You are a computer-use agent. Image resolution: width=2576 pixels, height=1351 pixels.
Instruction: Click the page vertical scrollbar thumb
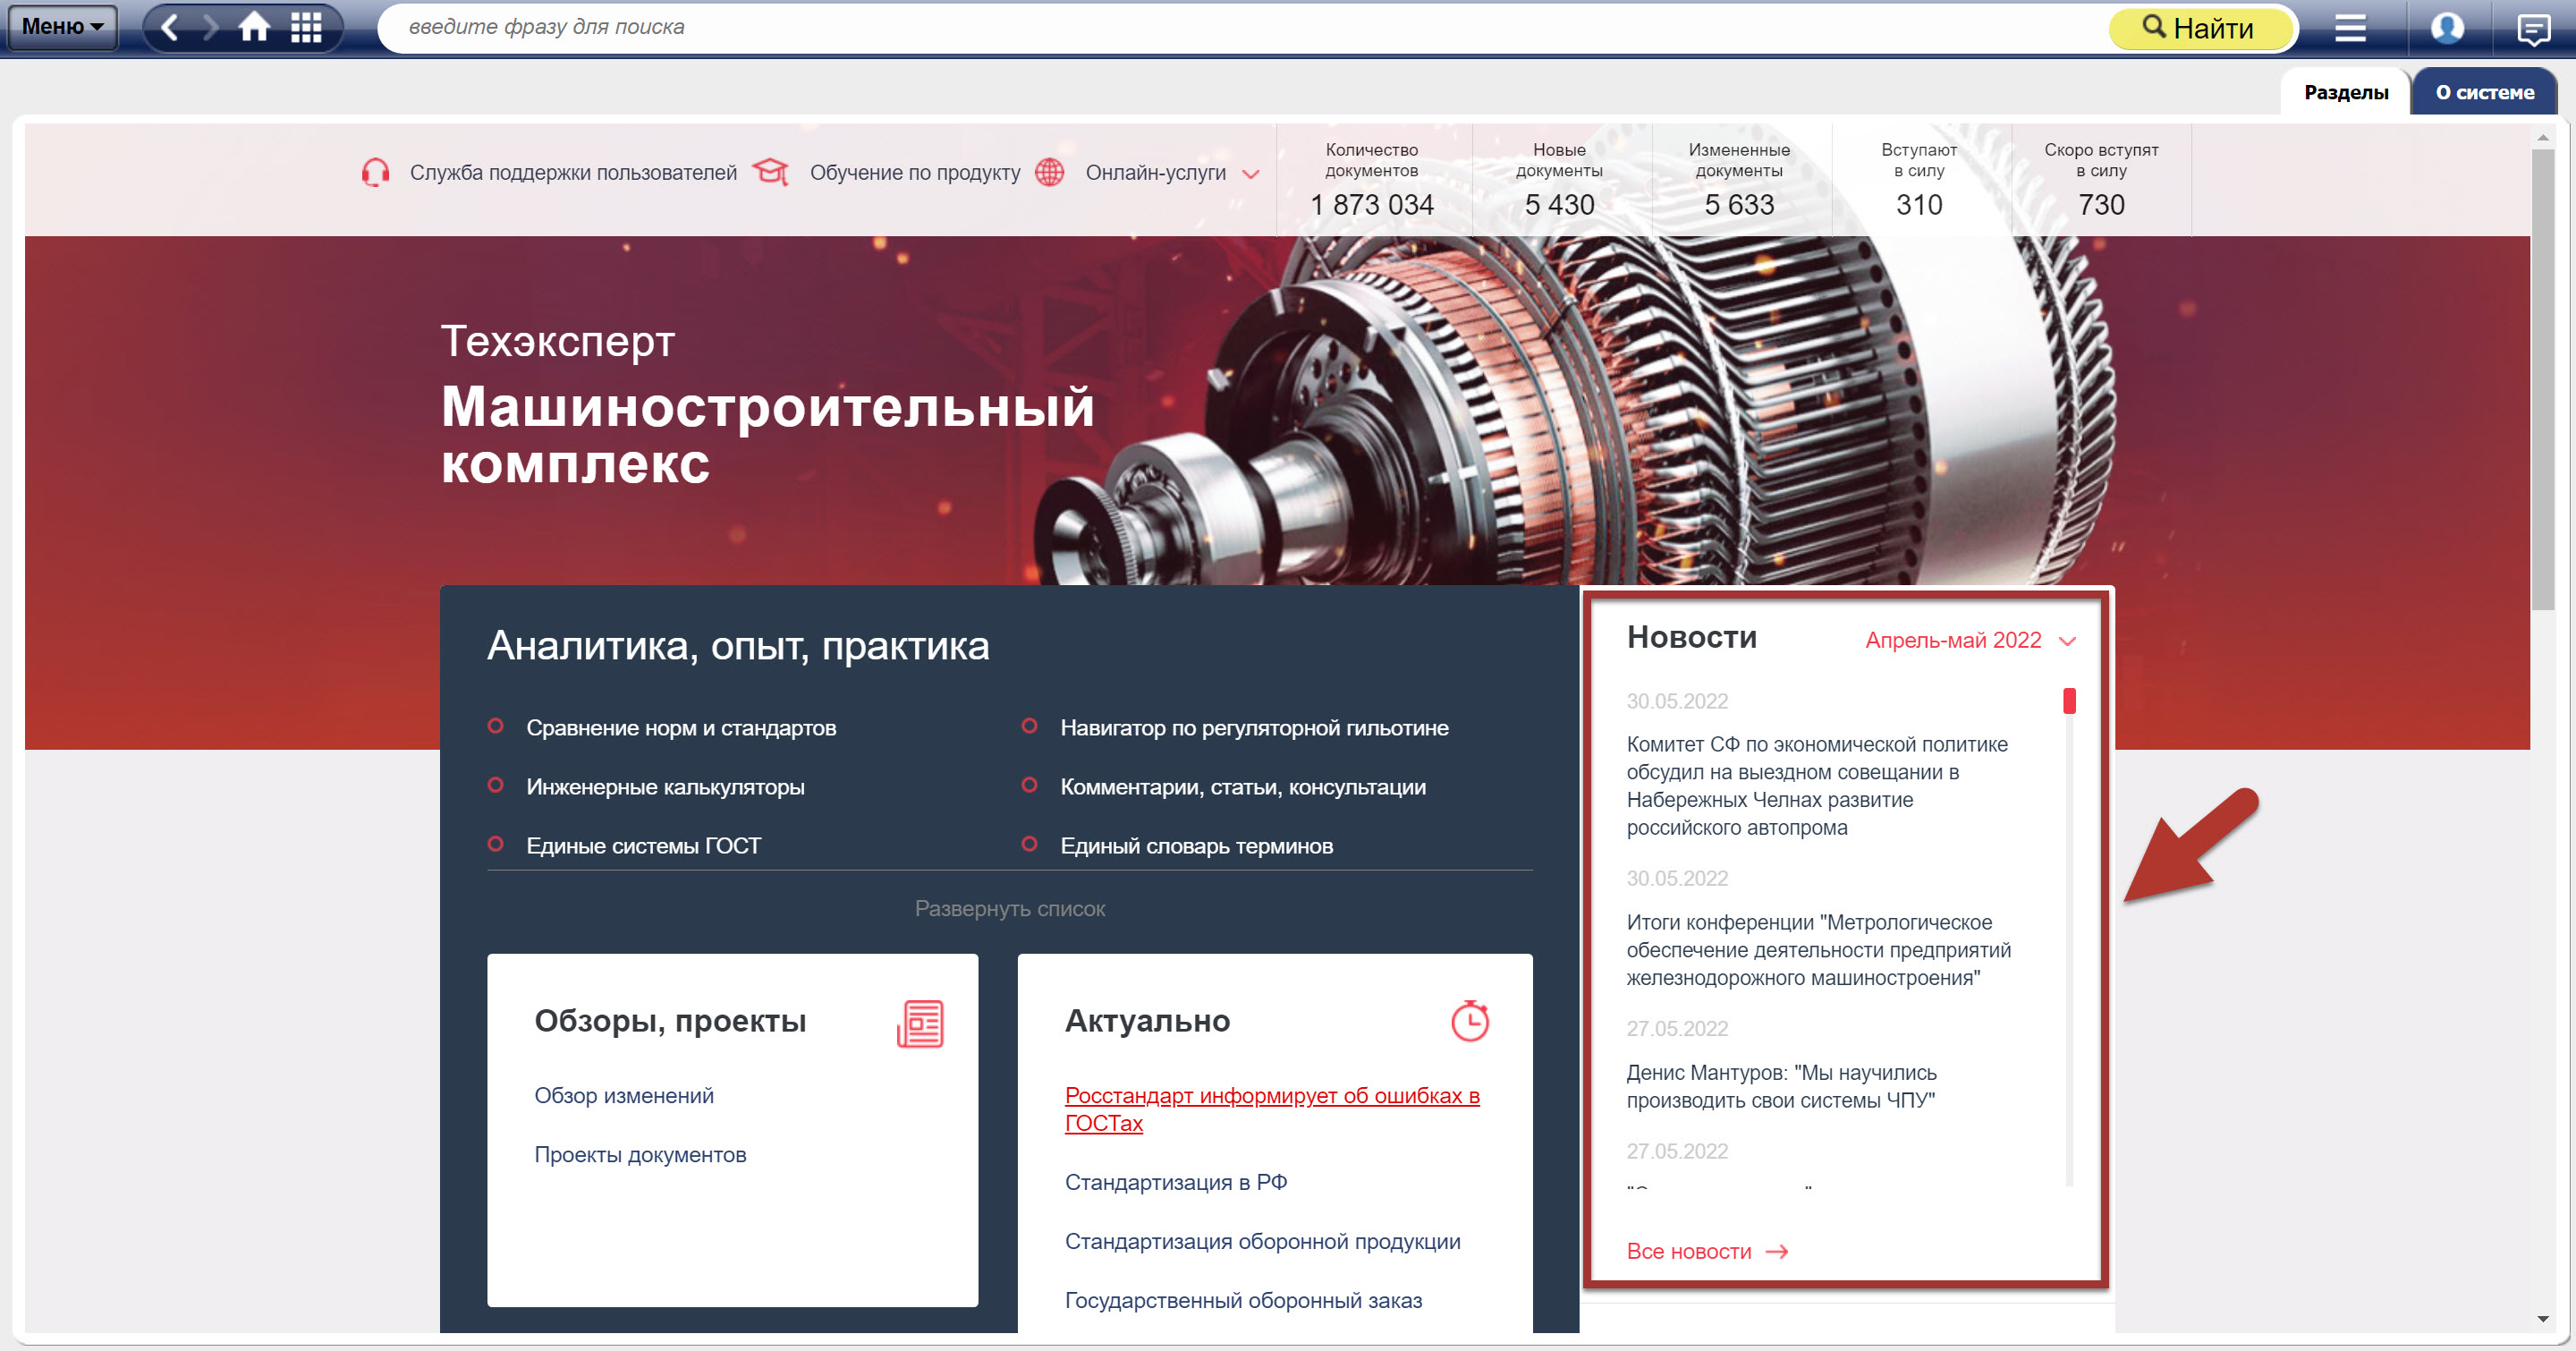pos(2543,380)
